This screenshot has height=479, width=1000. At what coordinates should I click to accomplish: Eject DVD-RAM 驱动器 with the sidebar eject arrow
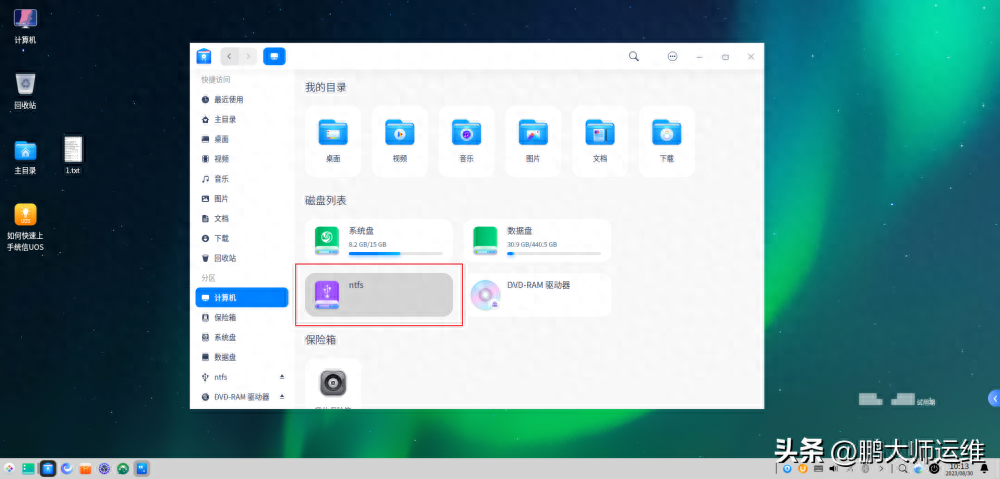[282, 397]
